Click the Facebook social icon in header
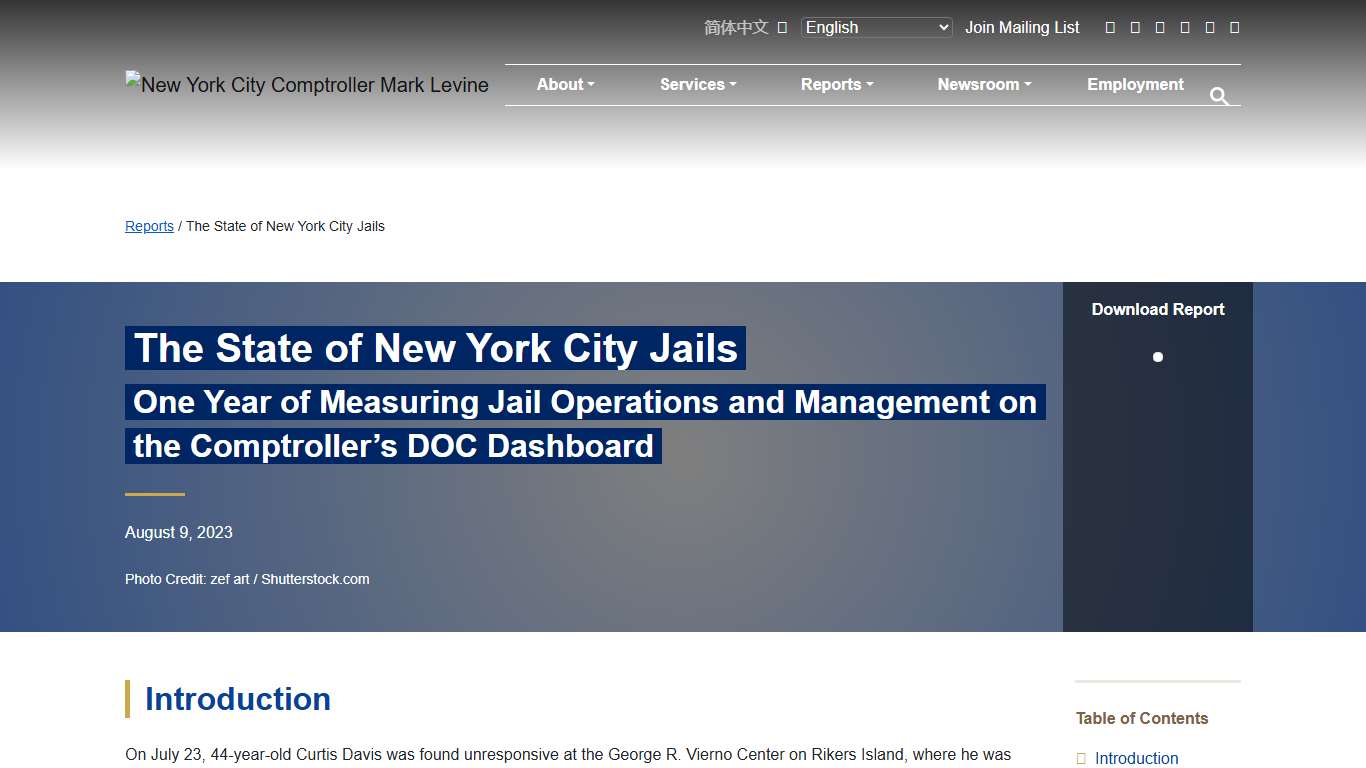This screenshot has width=1366, height=768. point(1110,27)
